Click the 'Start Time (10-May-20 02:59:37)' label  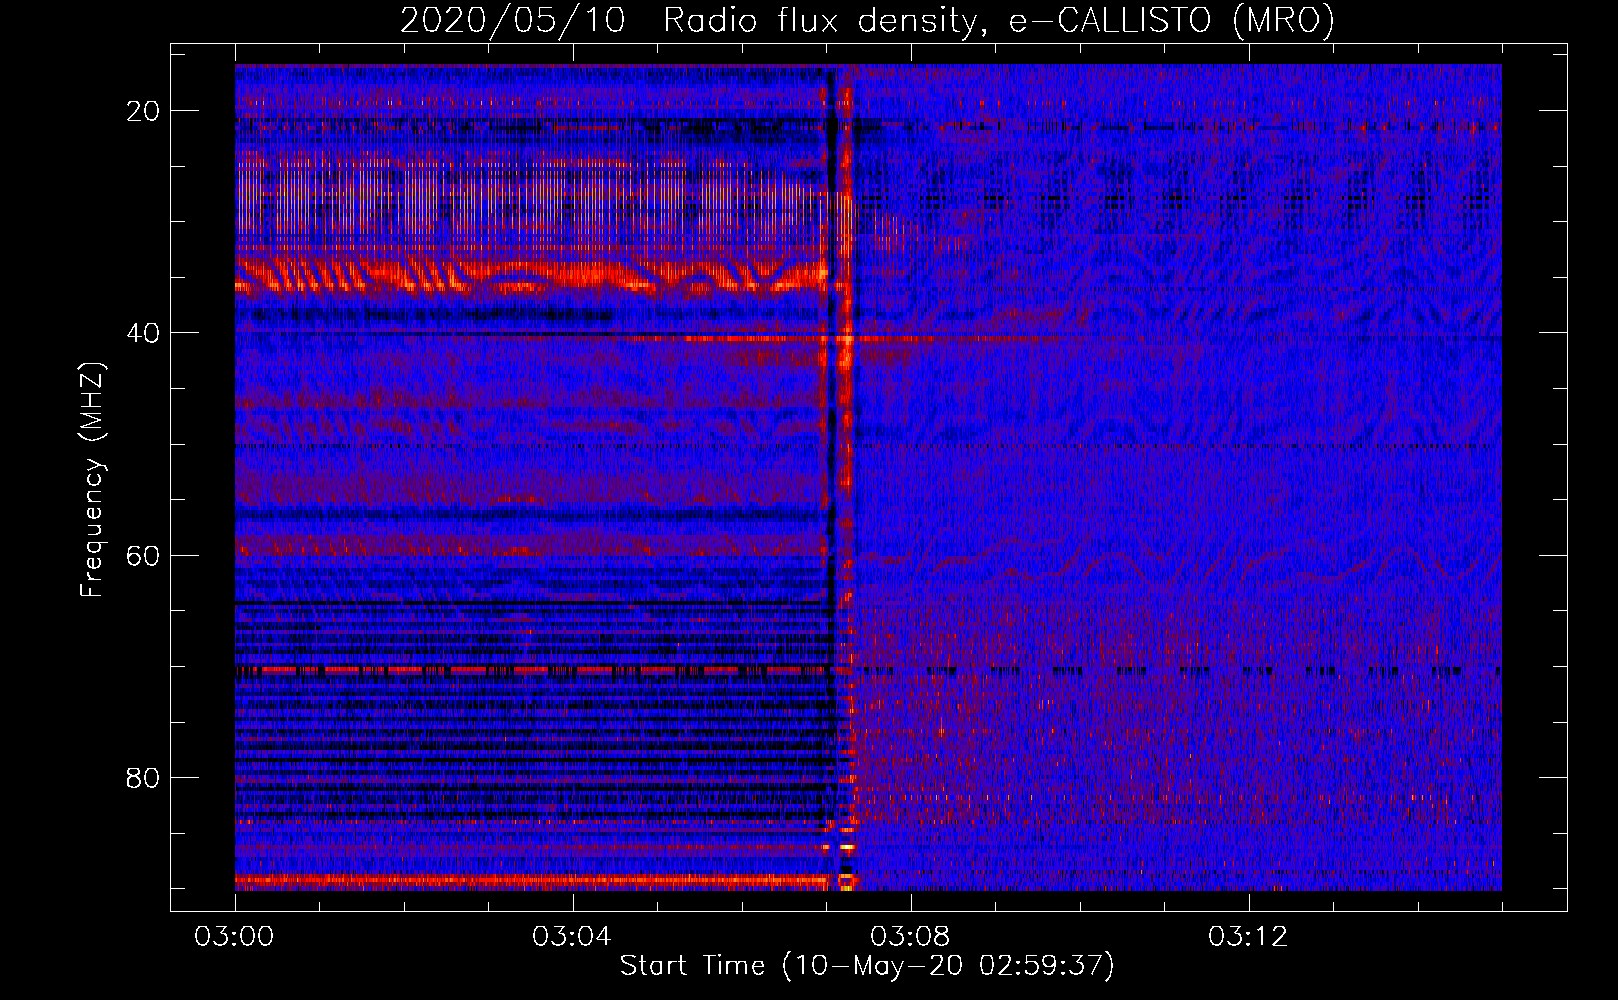(867, 966)
